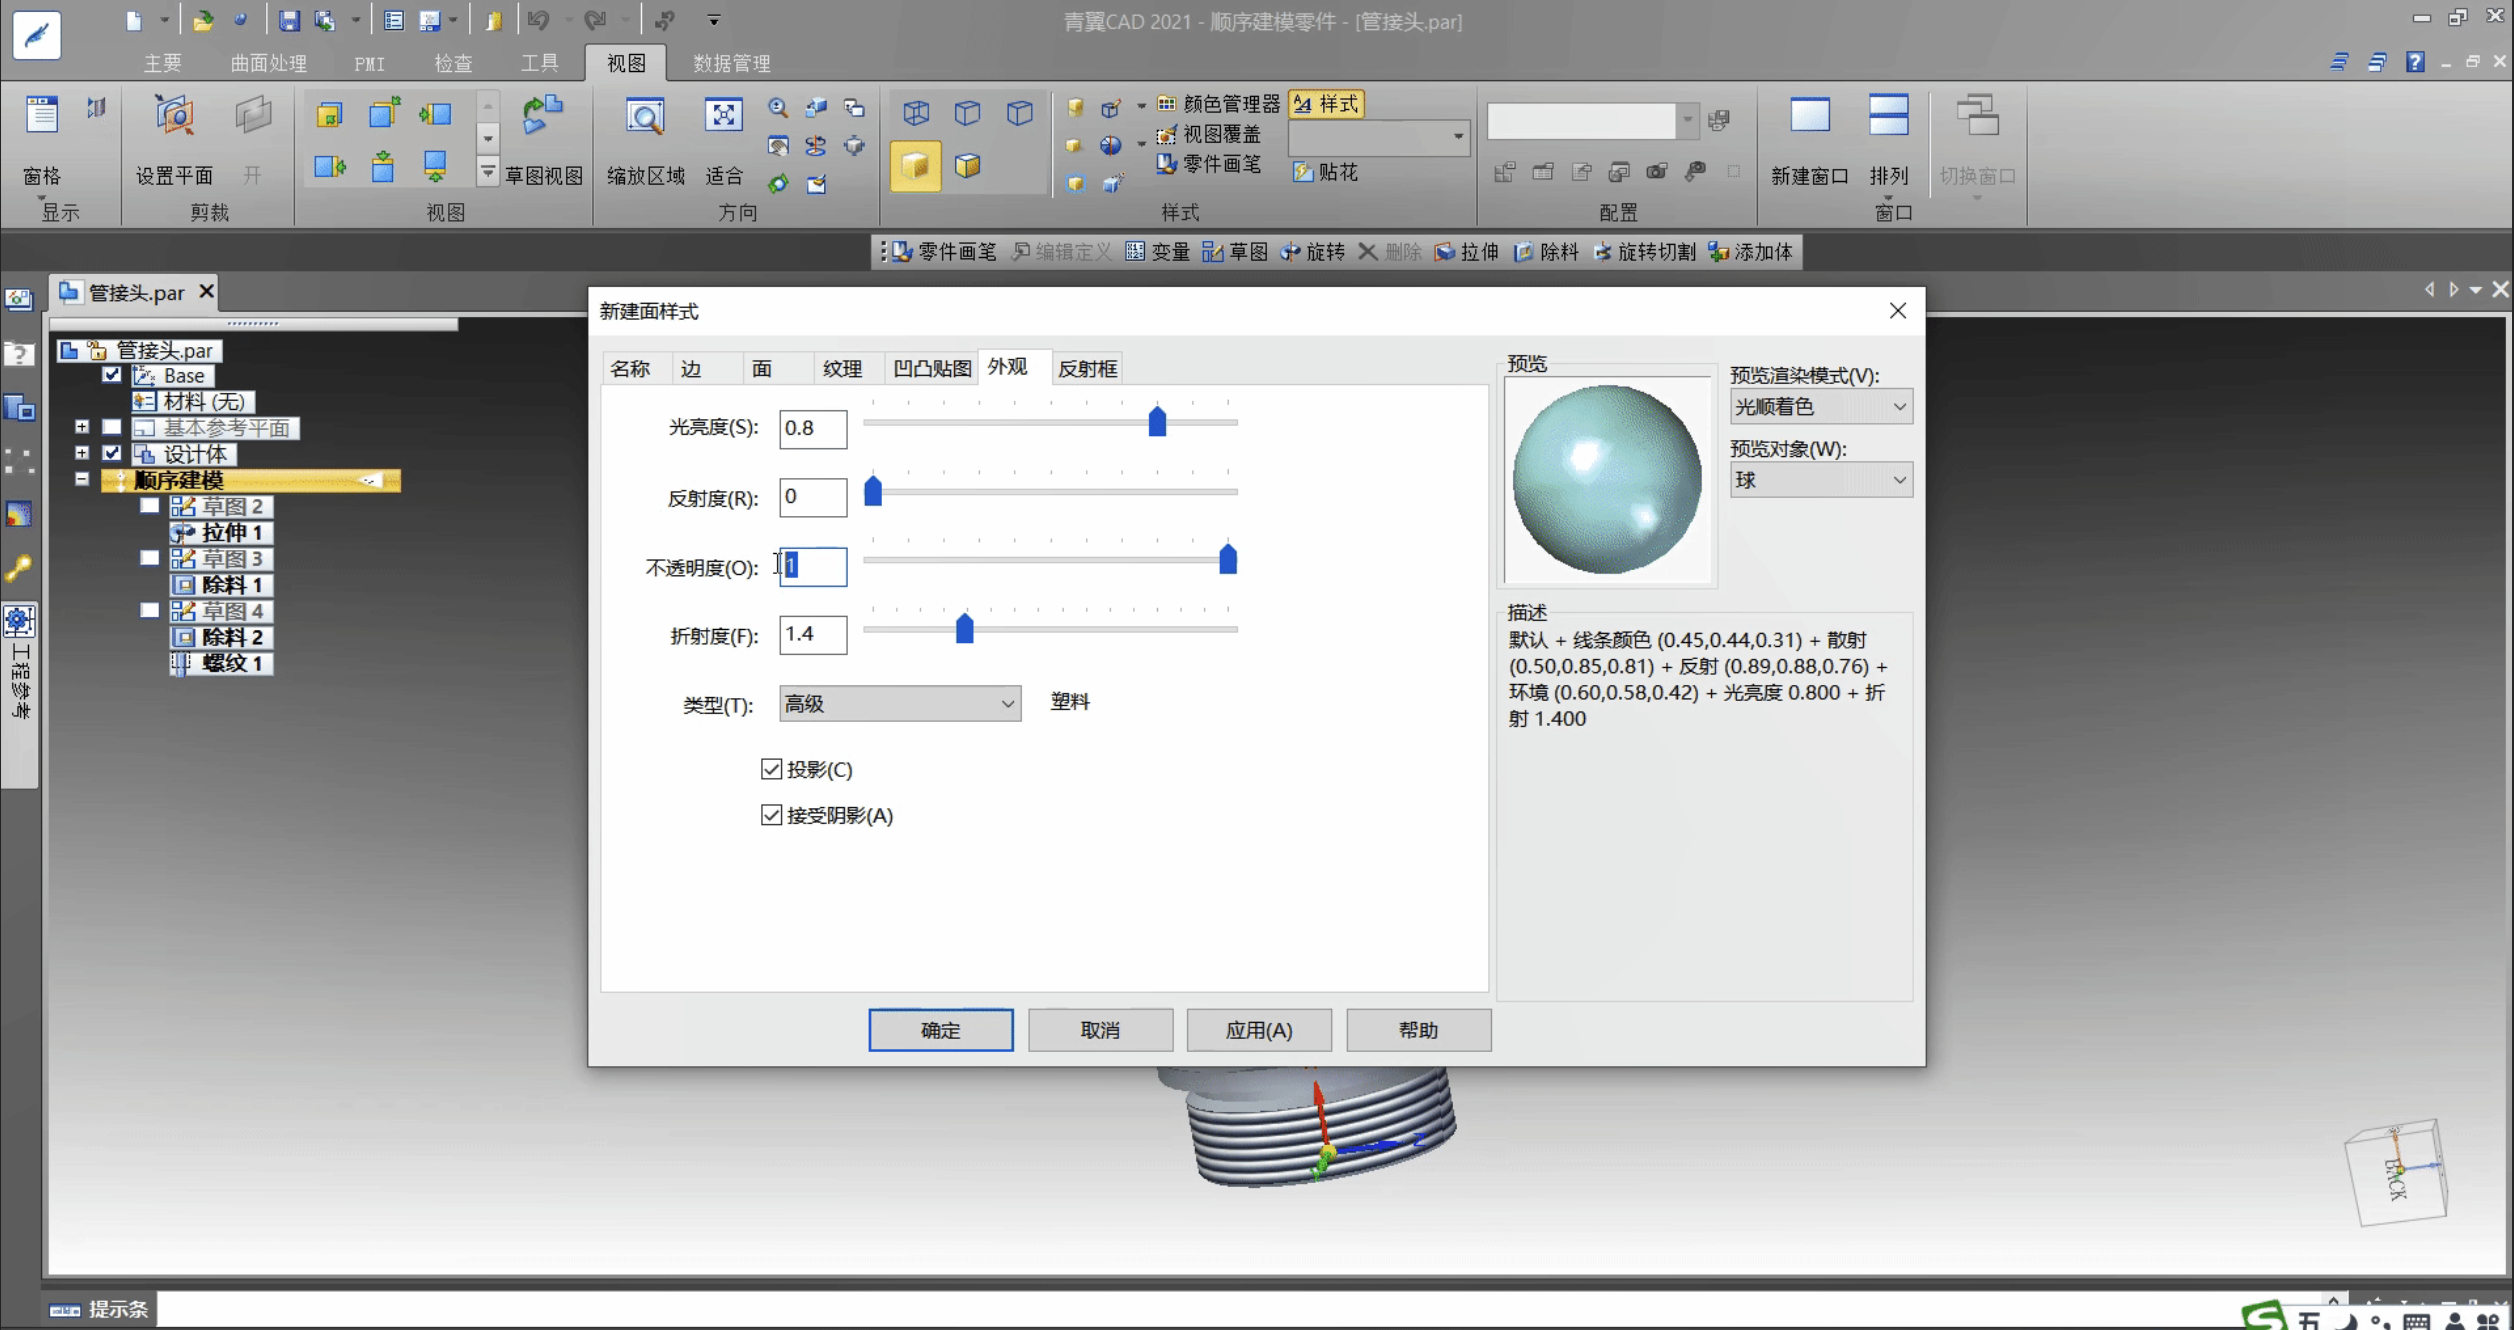Image resolution: width=2514 pixels, height=1330 pixels.
Task: Click the 反射度(R) value field
Action: pos(813,497)
